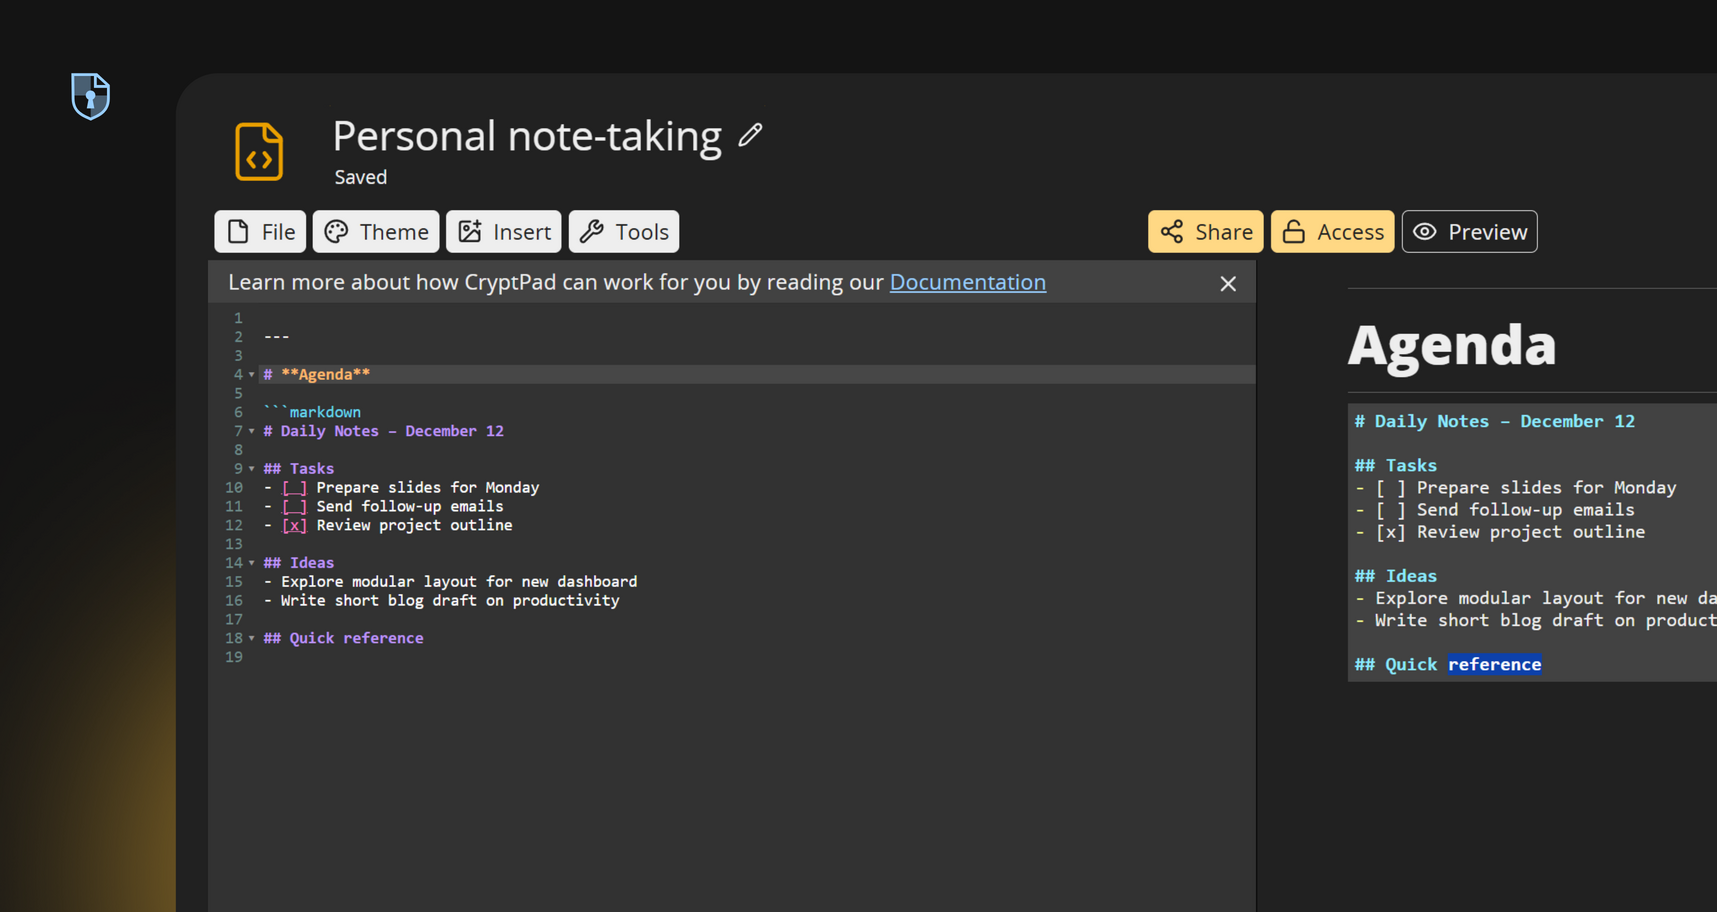Collapse the Tasks section fold on line 9
This screenshot has width=1717, height=912.
252,469
